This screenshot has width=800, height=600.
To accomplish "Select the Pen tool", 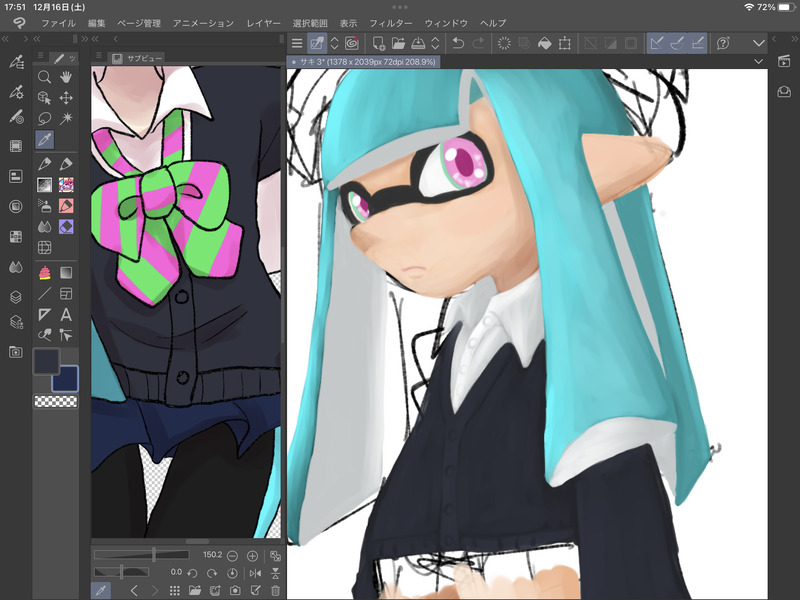I will (44, 164).
